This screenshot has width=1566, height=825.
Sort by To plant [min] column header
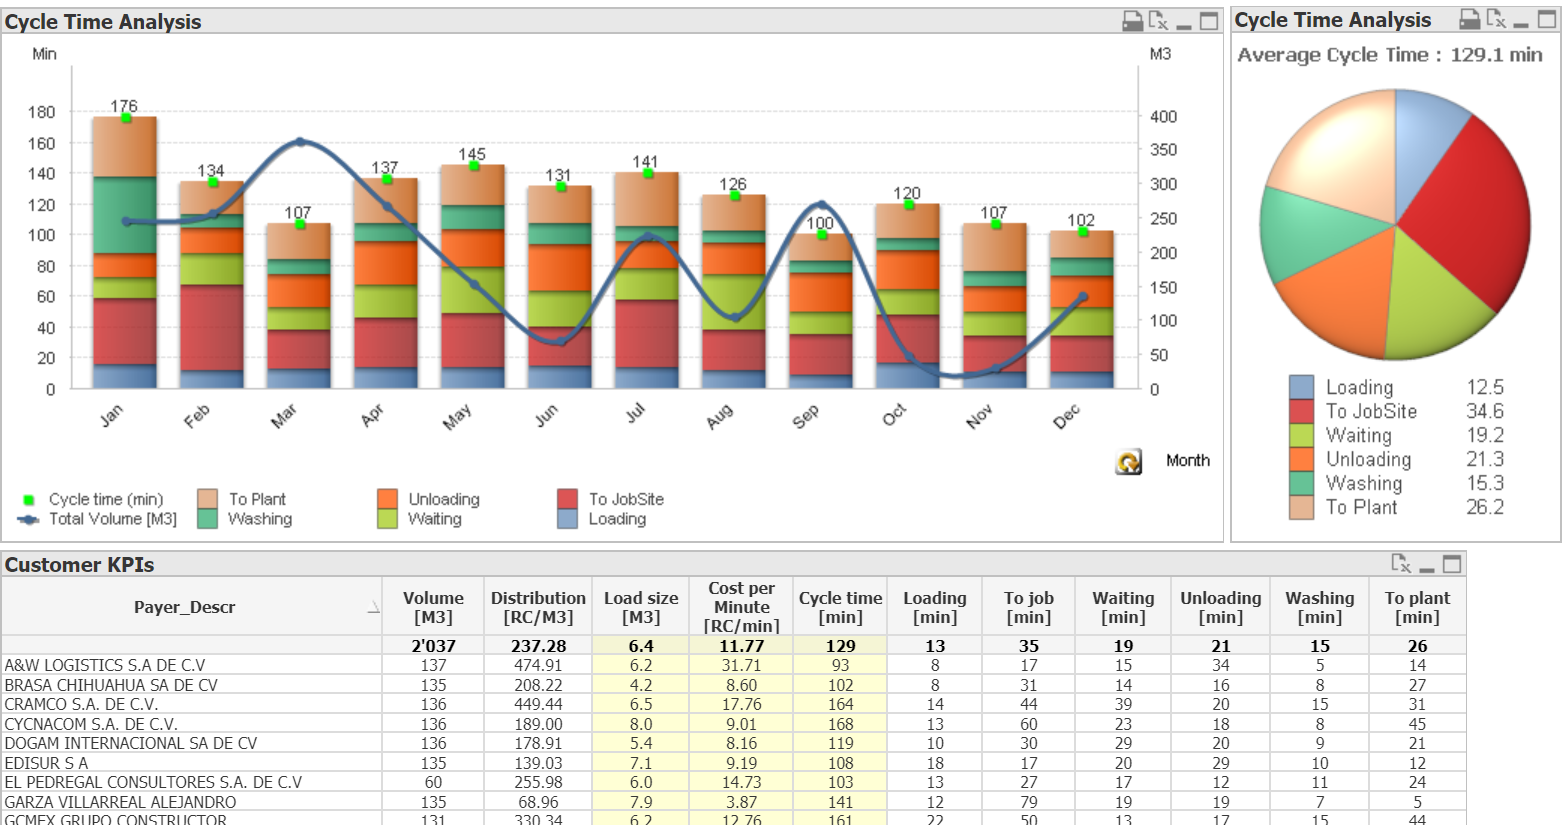coord(1417,607)
